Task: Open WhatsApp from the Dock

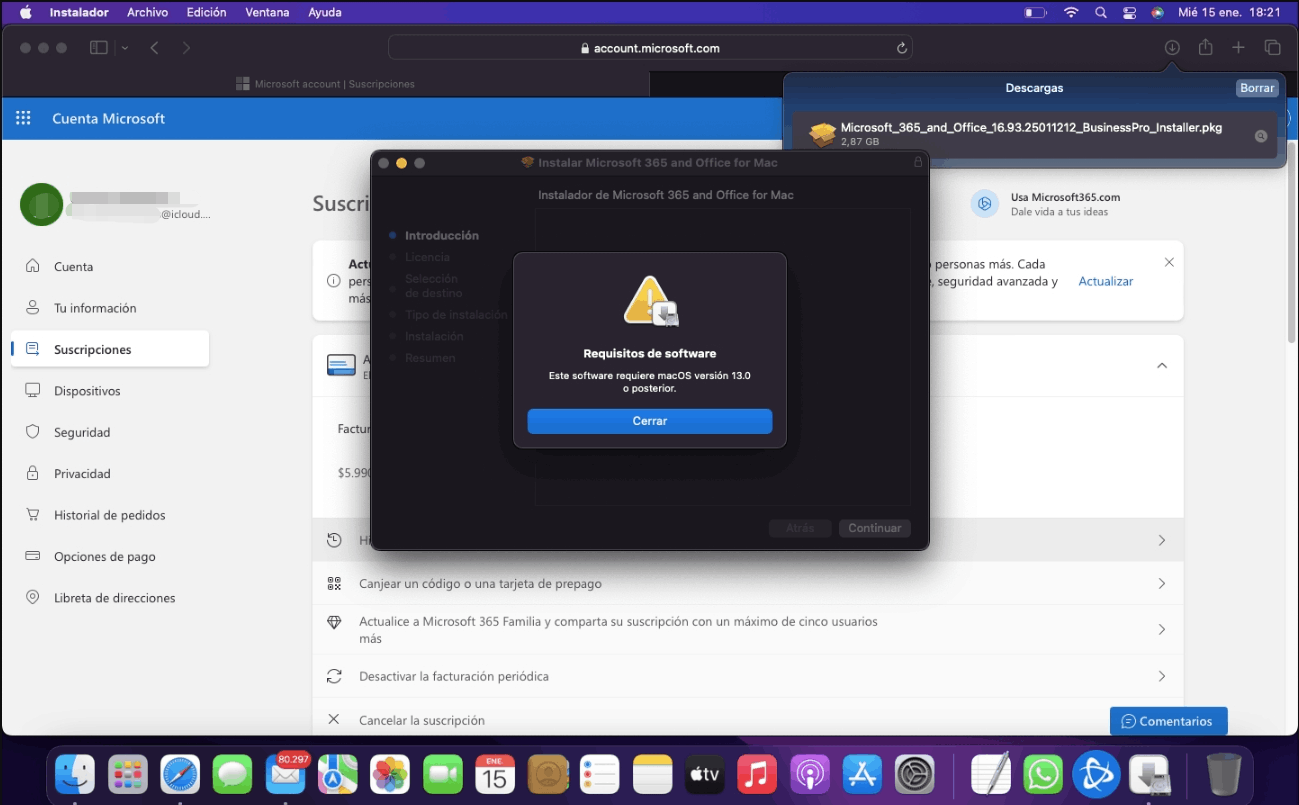Action: point(1044,774)
